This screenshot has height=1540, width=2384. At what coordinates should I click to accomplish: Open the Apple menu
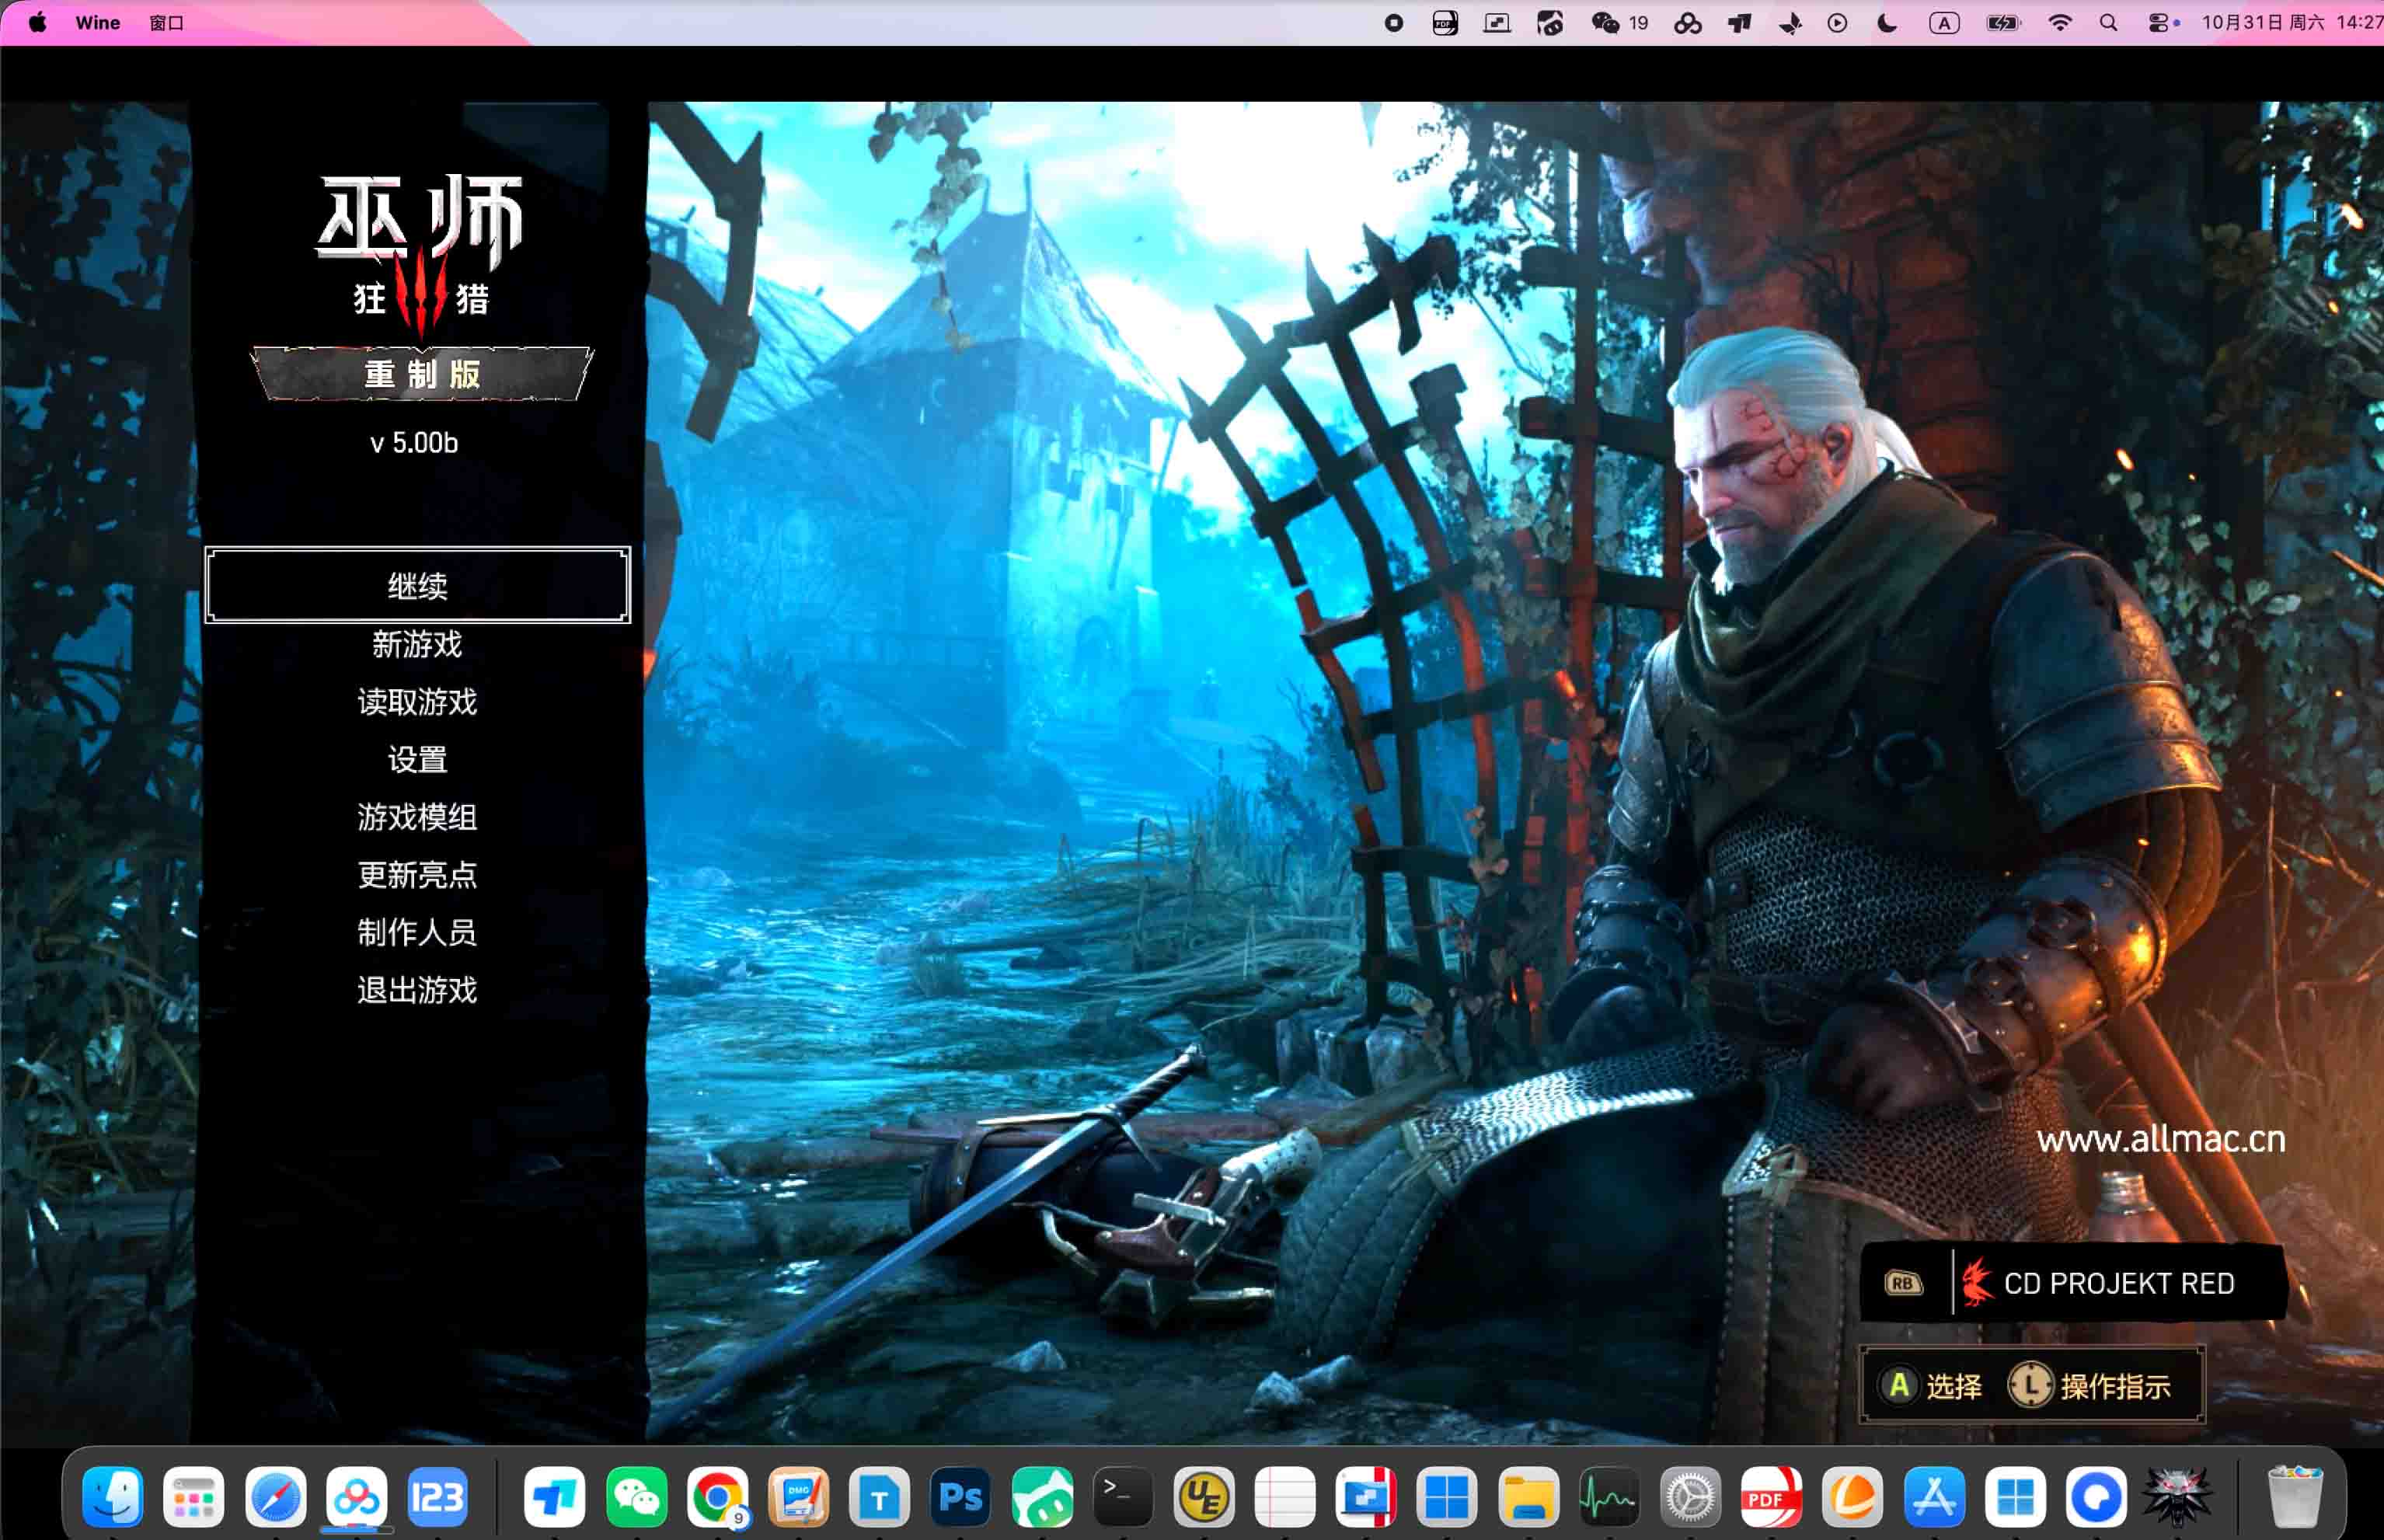pyautogui.click(x=37, y=22)
